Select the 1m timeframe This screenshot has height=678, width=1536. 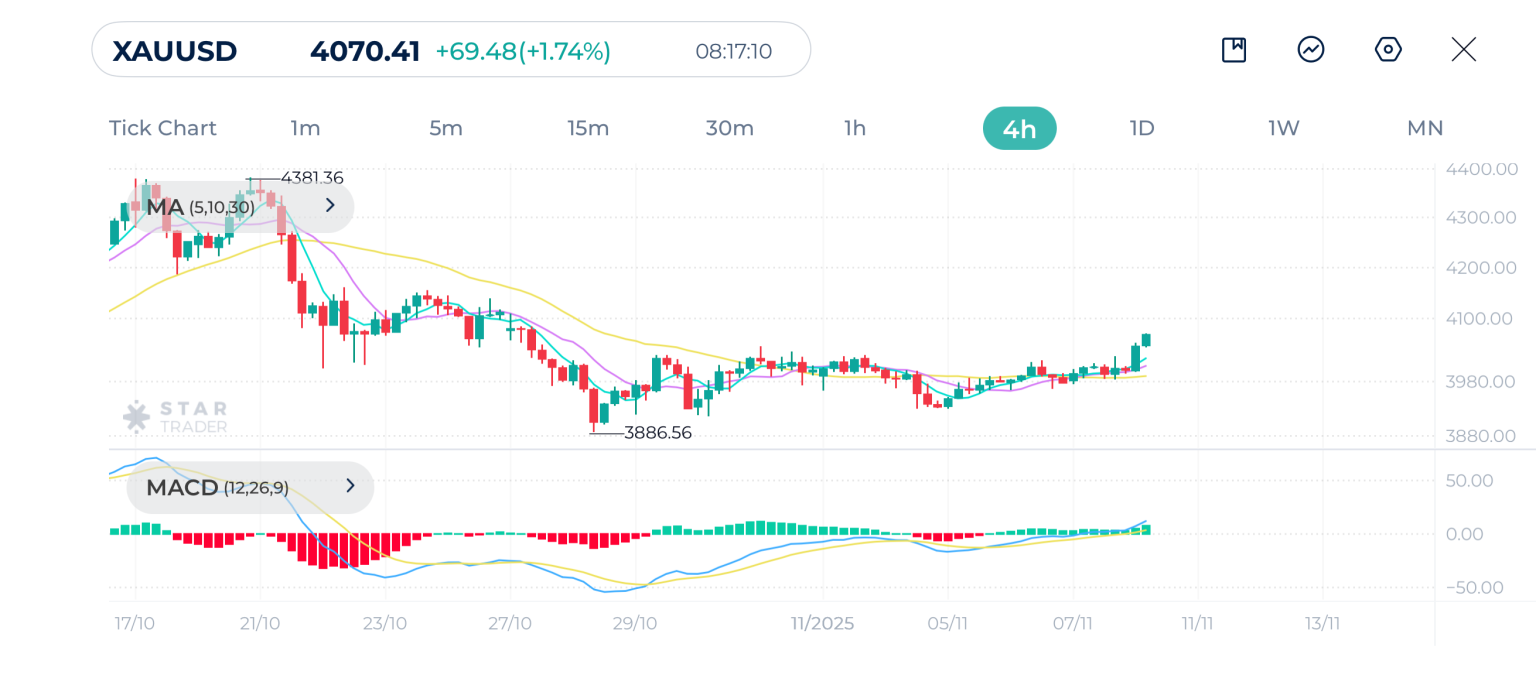coord(305,128)
